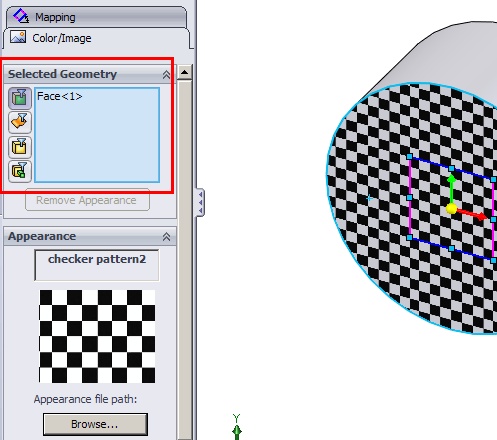This screenshot has height=440, width=497.
Task: Click the panel collapse handle with arrows
Action: [x=200, y=202]
